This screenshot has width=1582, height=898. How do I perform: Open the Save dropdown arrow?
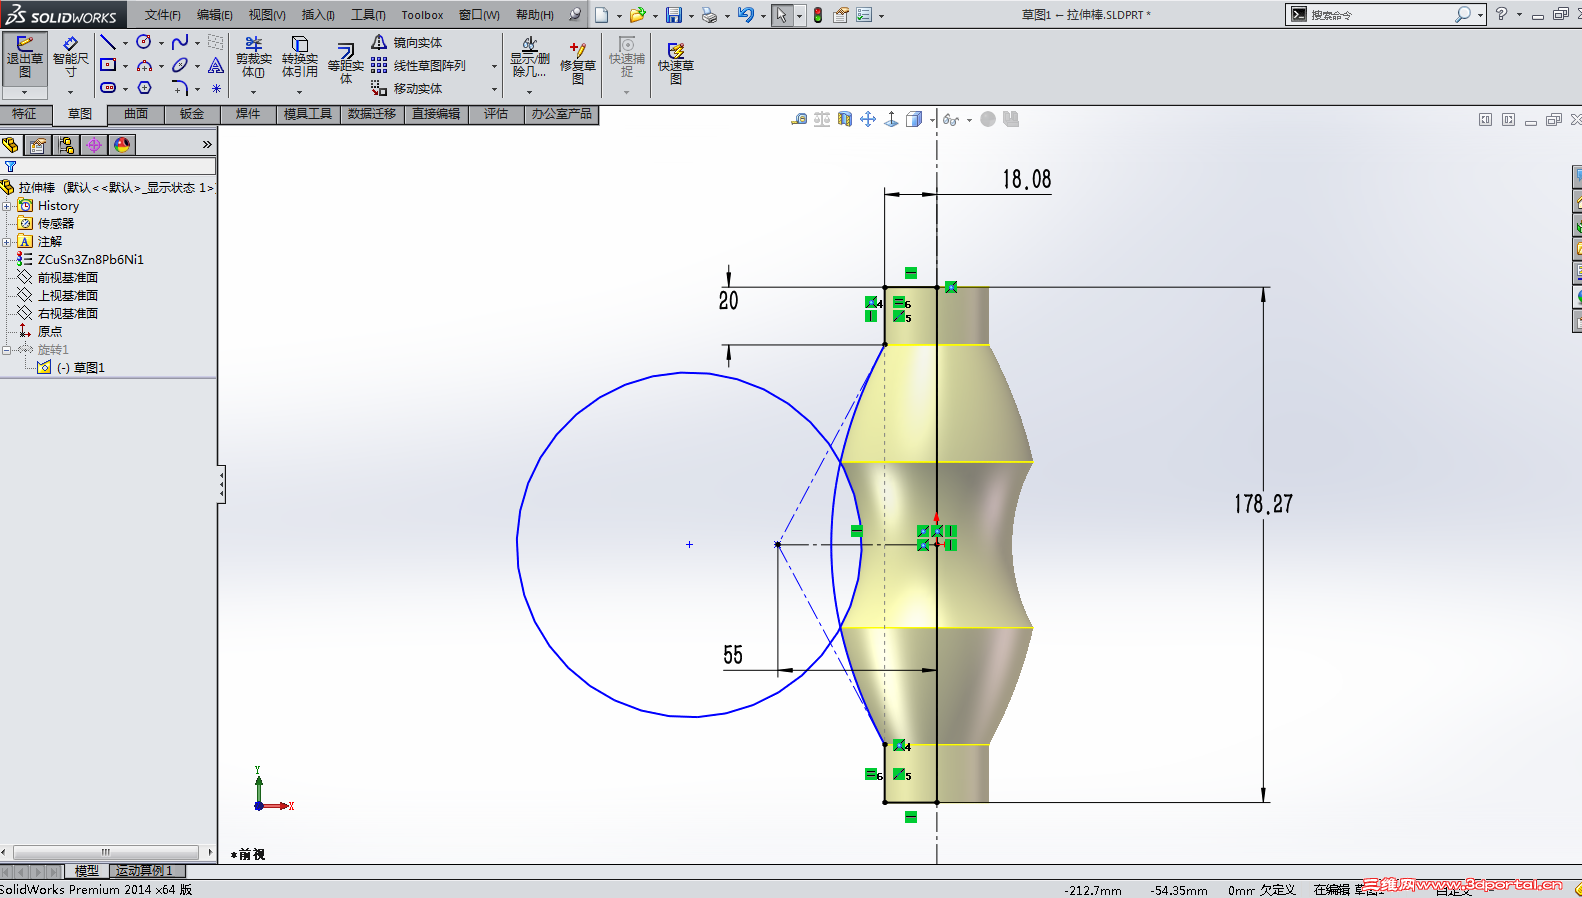pos(691,16)
